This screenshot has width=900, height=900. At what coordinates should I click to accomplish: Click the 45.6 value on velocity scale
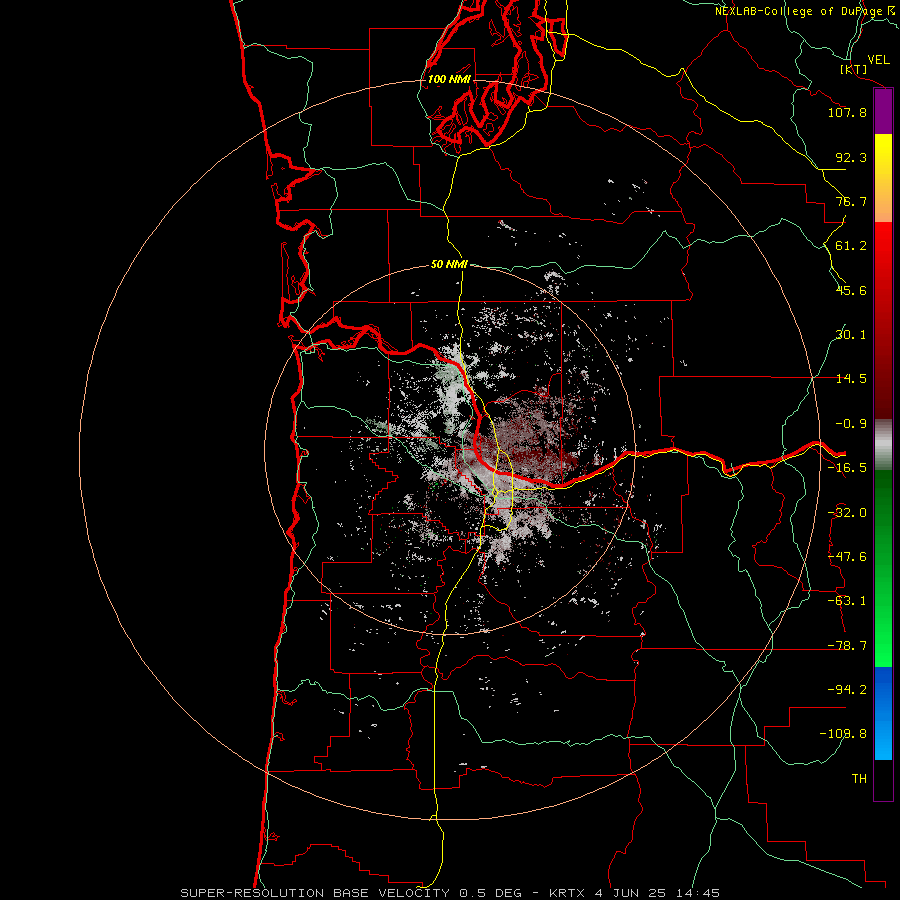click(x=851, y=290)
